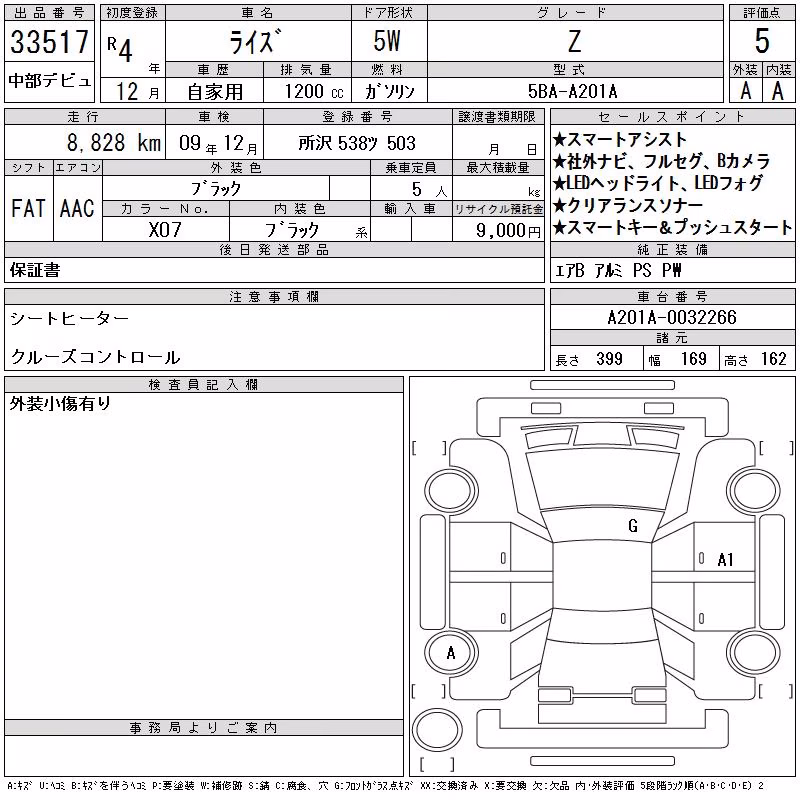Click the damage code legend at bottom
Screen dimensions: 800x800
(385, 786)
